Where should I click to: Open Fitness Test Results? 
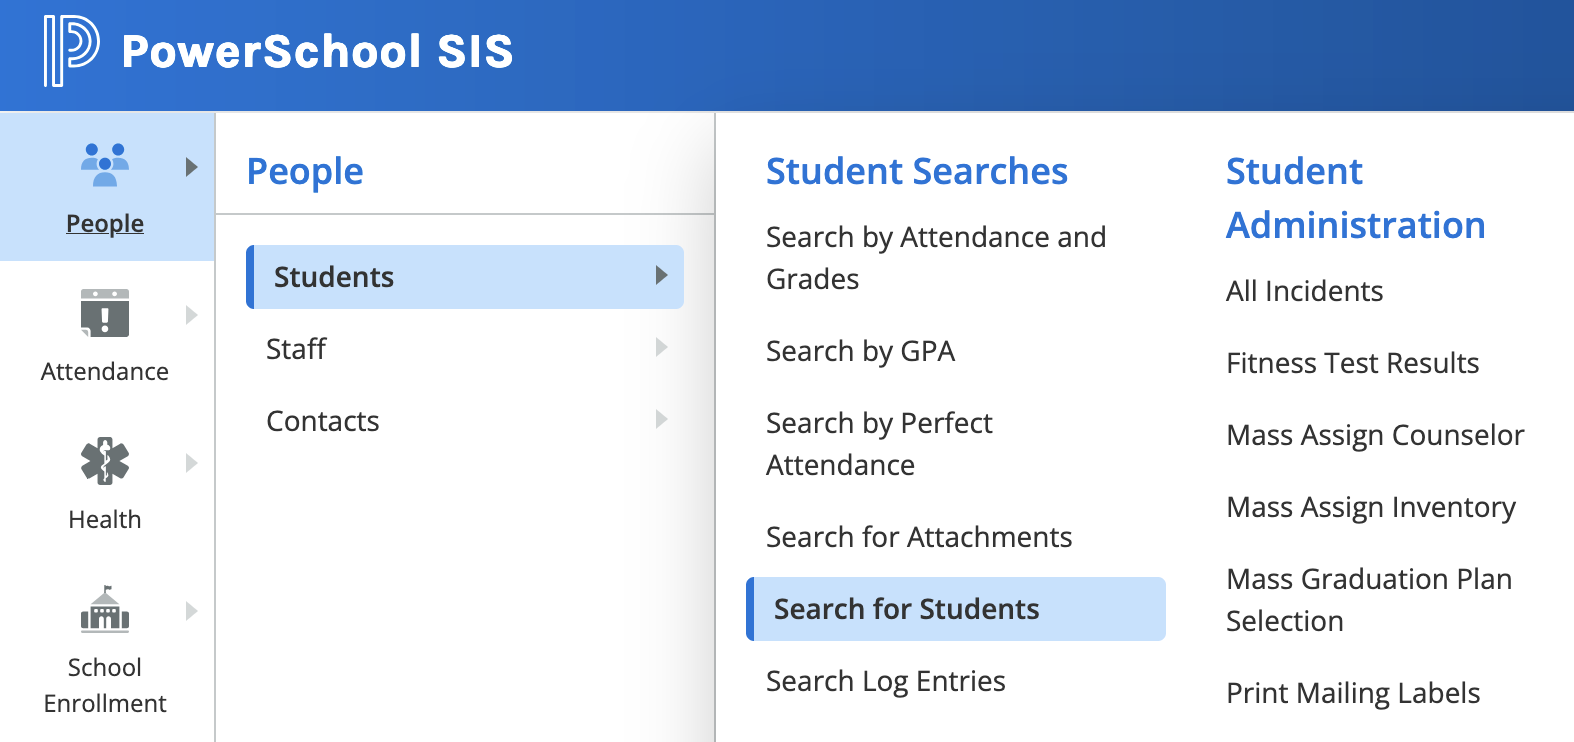coord(1353,363)
